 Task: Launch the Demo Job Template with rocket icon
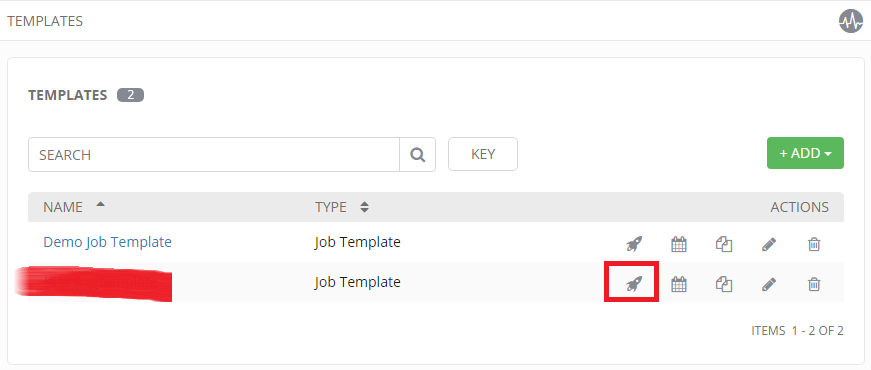coord(634,243)
